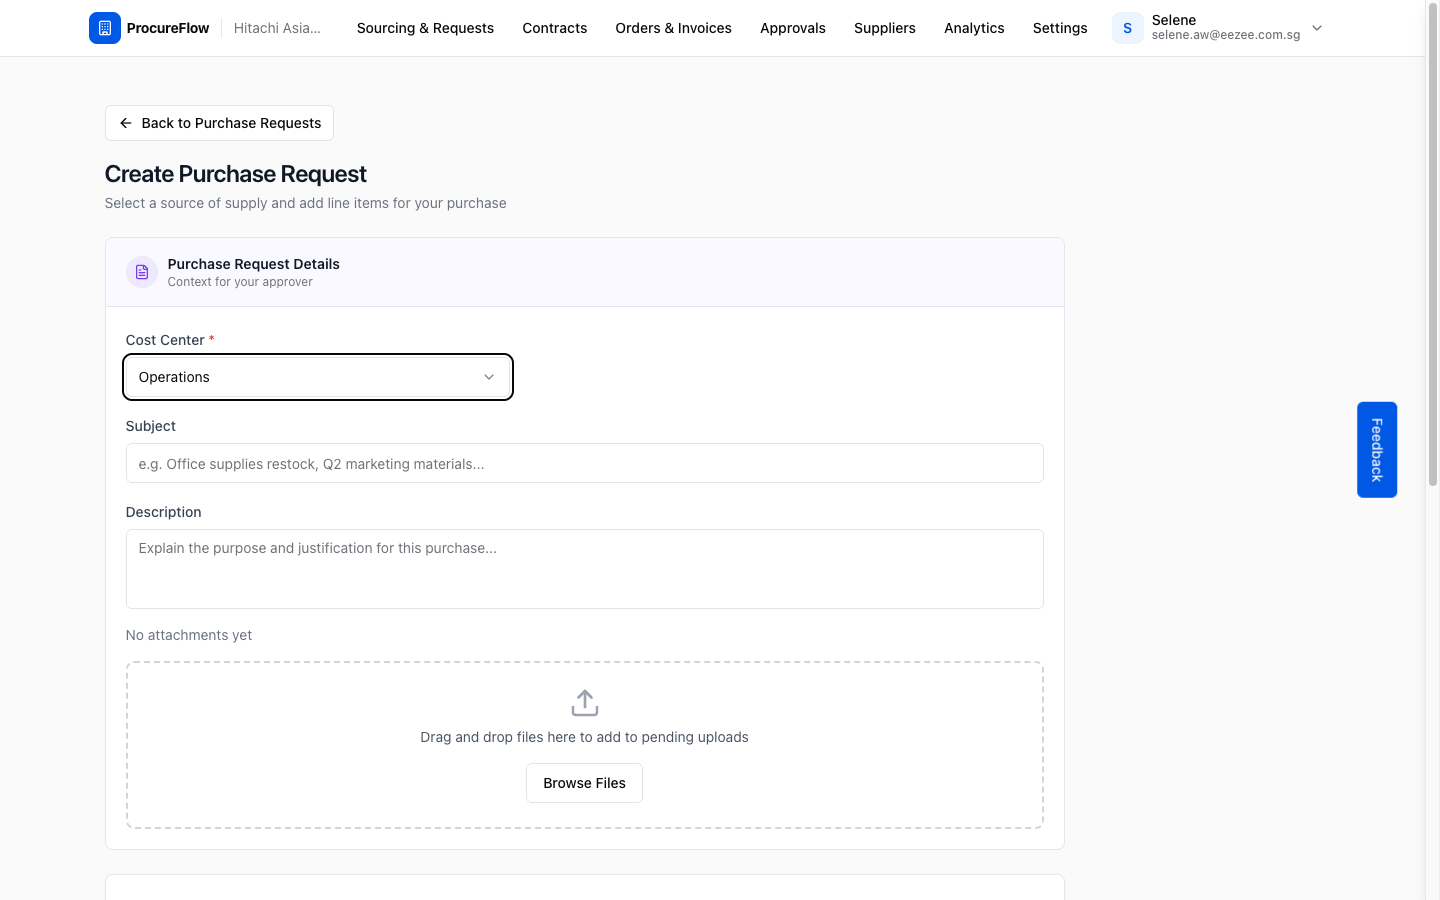Click into the Description text area
Screen dimensions: 1440x900
pyautogui.click(x=585, y=569)
